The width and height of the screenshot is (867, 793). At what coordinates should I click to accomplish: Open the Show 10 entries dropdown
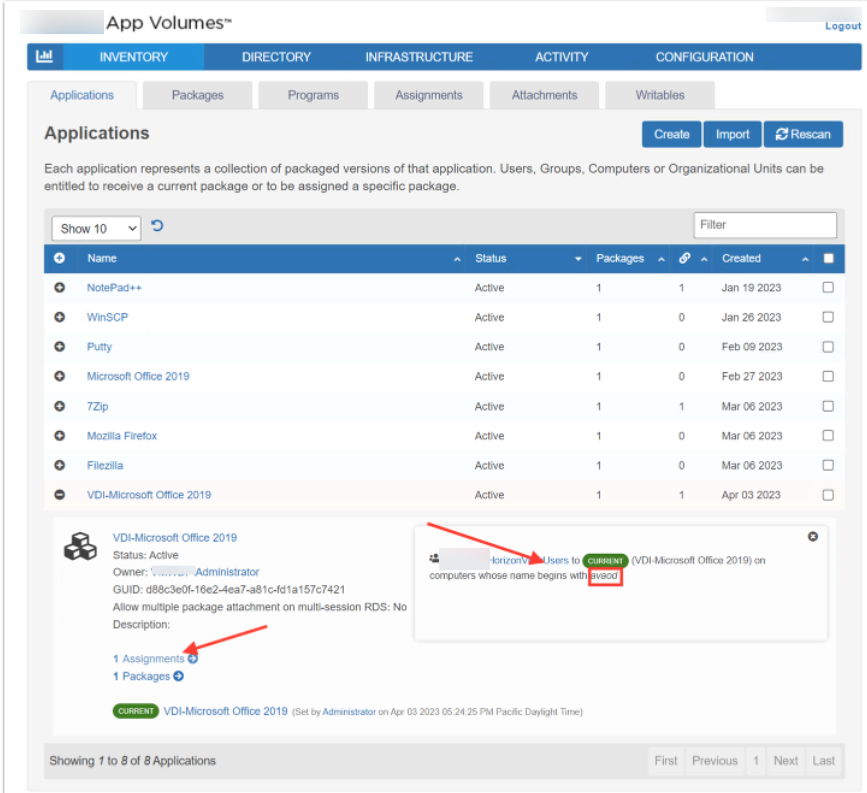click(96, 228)
